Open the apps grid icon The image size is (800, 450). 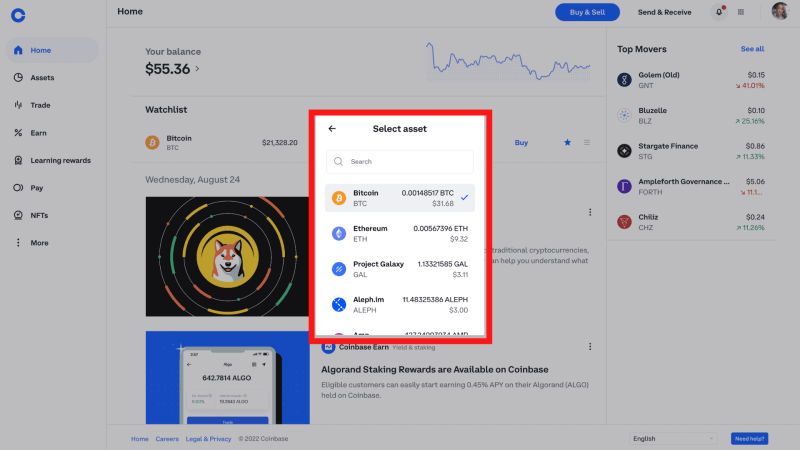point(741,12)
